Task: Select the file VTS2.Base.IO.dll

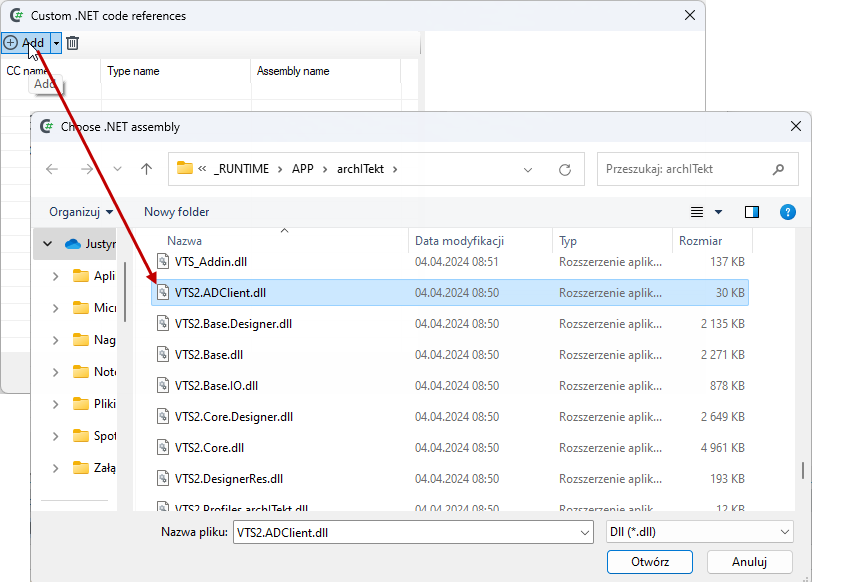Action: 450,386
